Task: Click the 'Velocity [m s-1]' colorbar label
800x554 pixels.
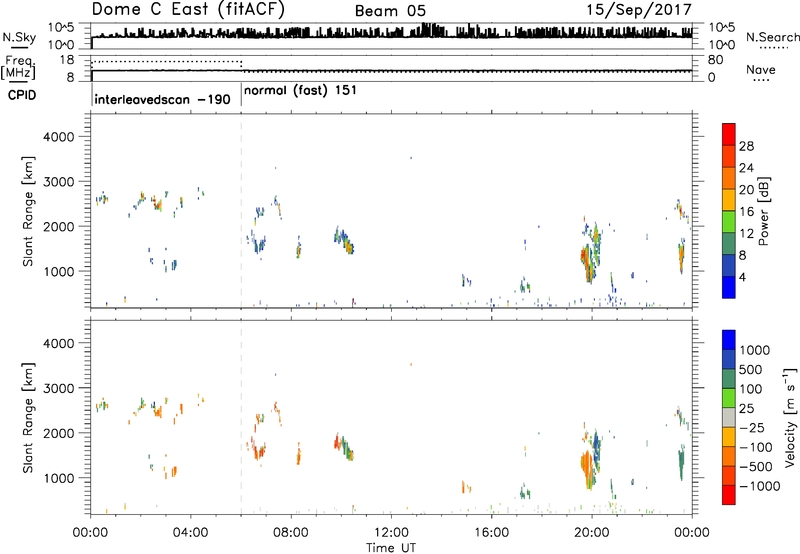Action: click(x=790, y=417)
